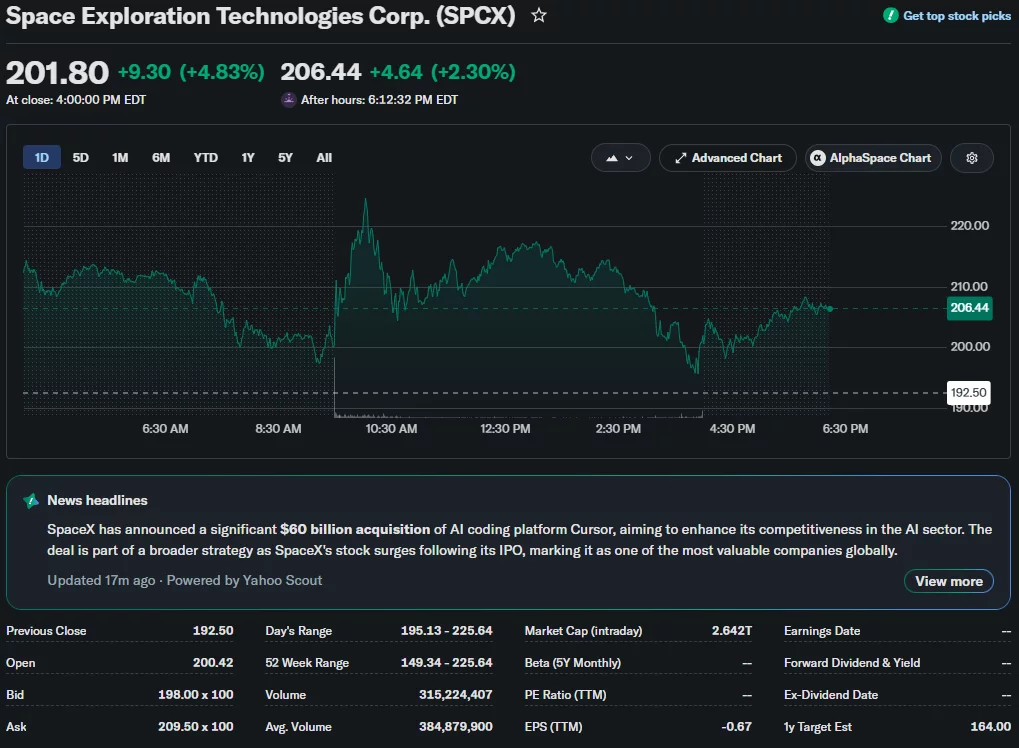1019x748 pixels.
Task: Open the chart type dropdown
Action: click(x=620, y=158)
